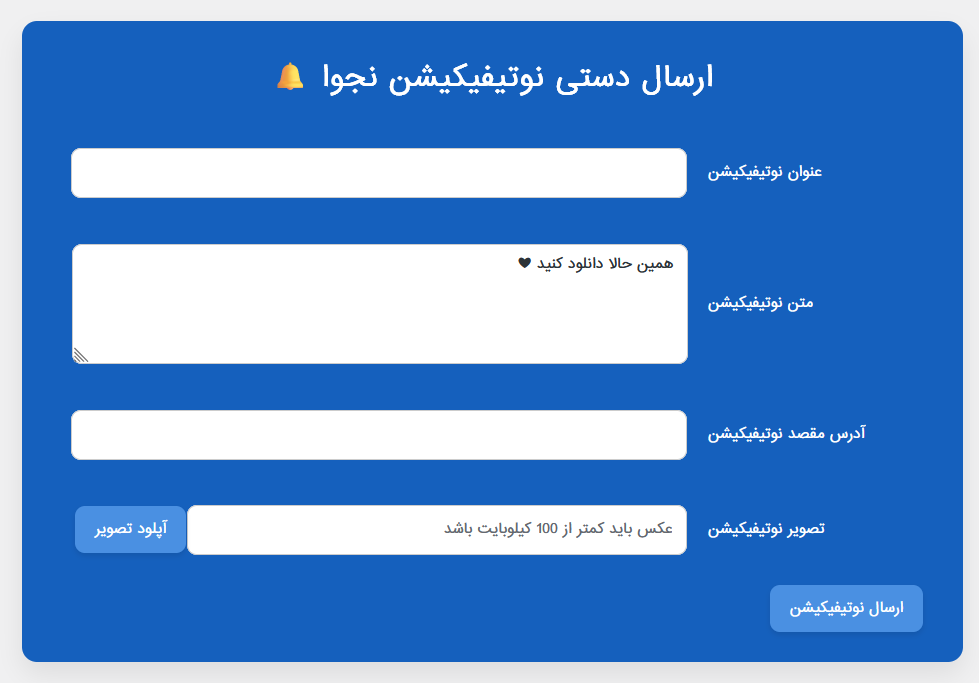Submit with the ارسال نوتیفیکیشن button

tap(846, 608)
